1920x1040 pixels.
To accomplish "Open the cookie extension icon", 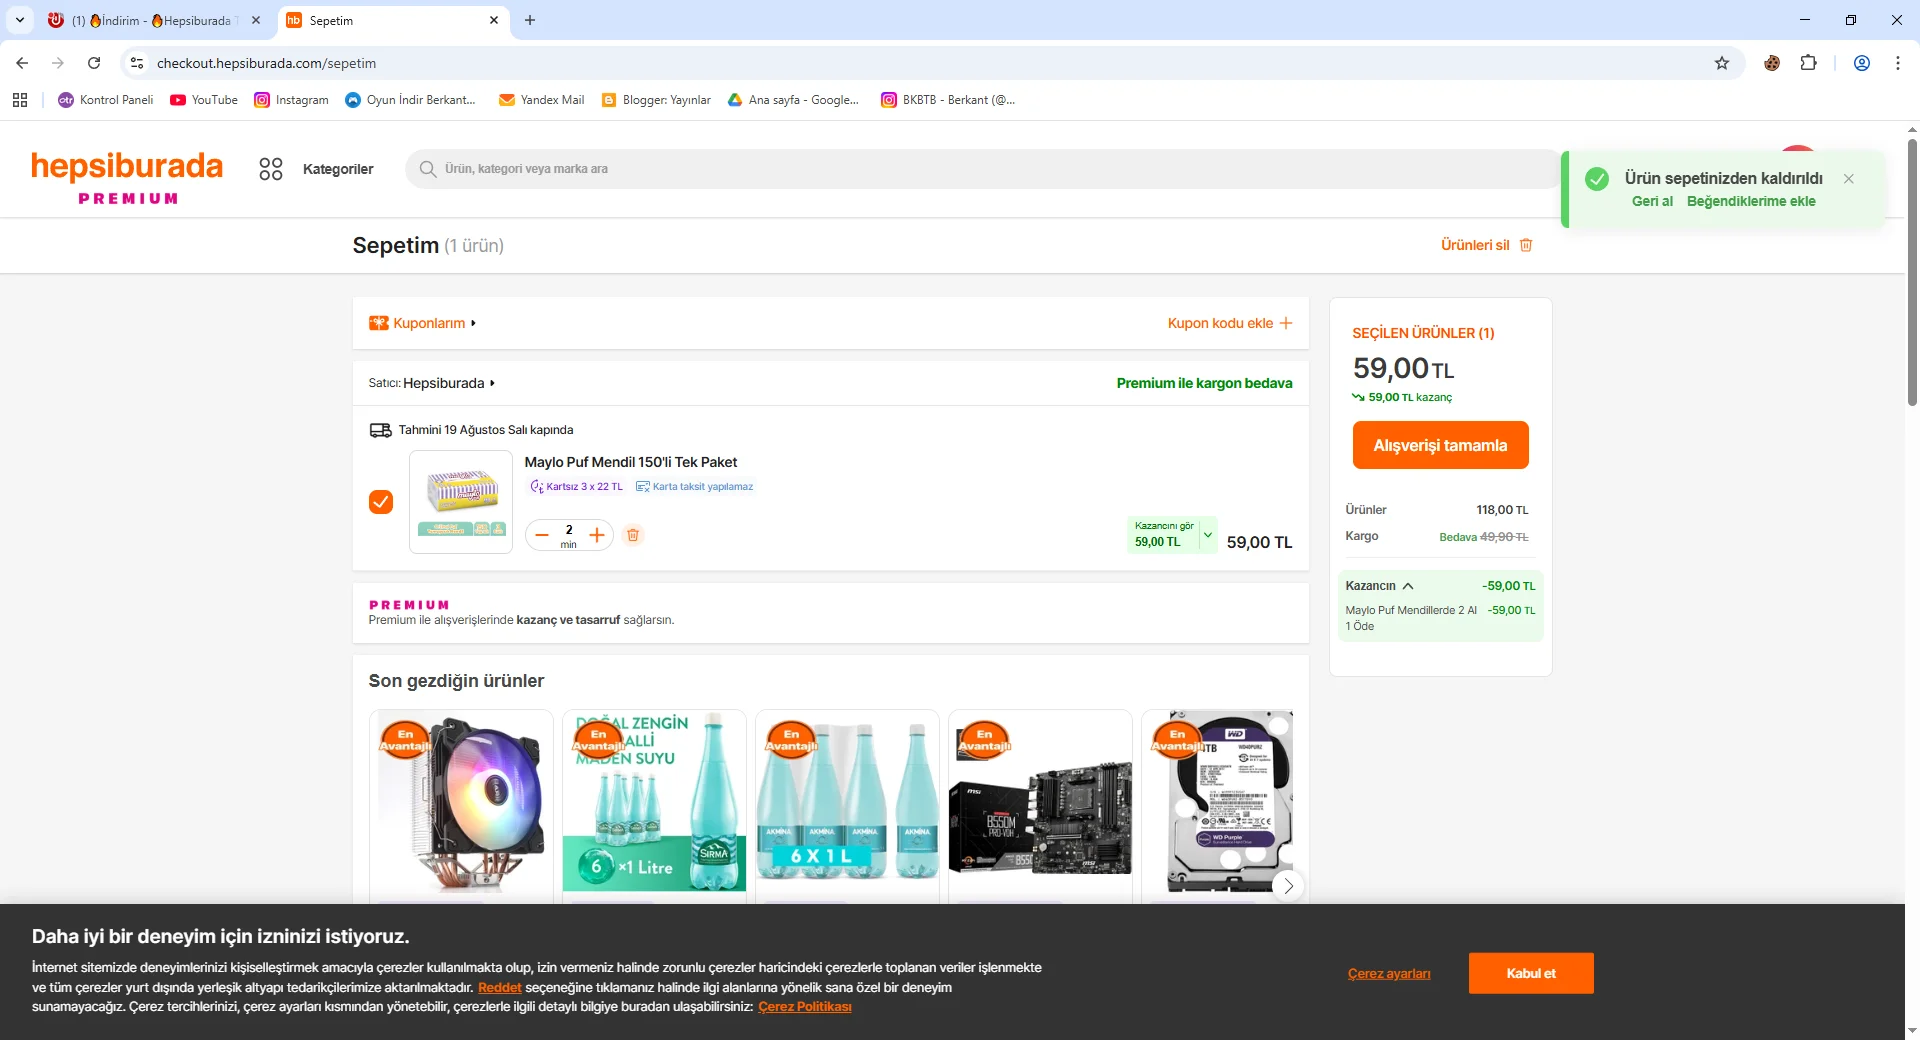I will click(x=1772, y=63).
